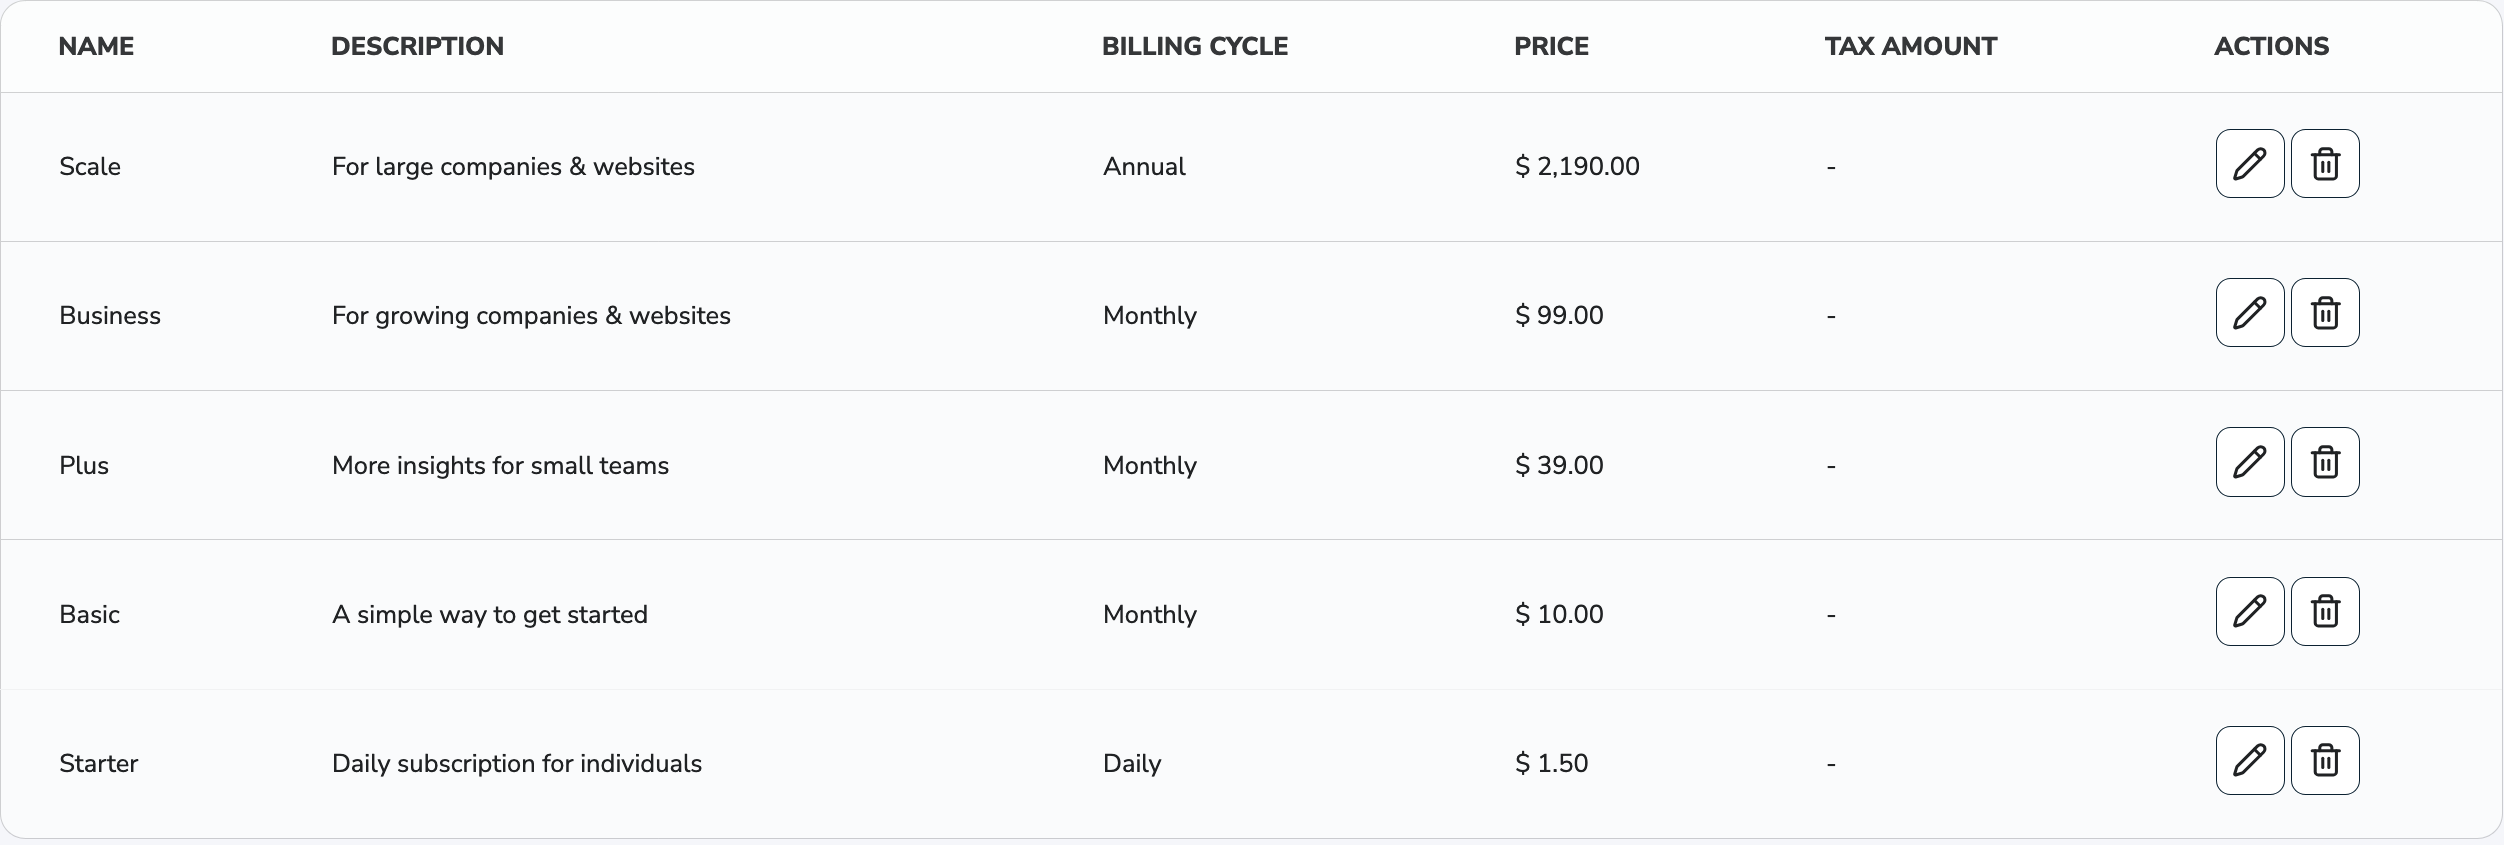Screen dimensions: 2505x845
Task: Trash the Basic plan
Action: point(2325,612)
